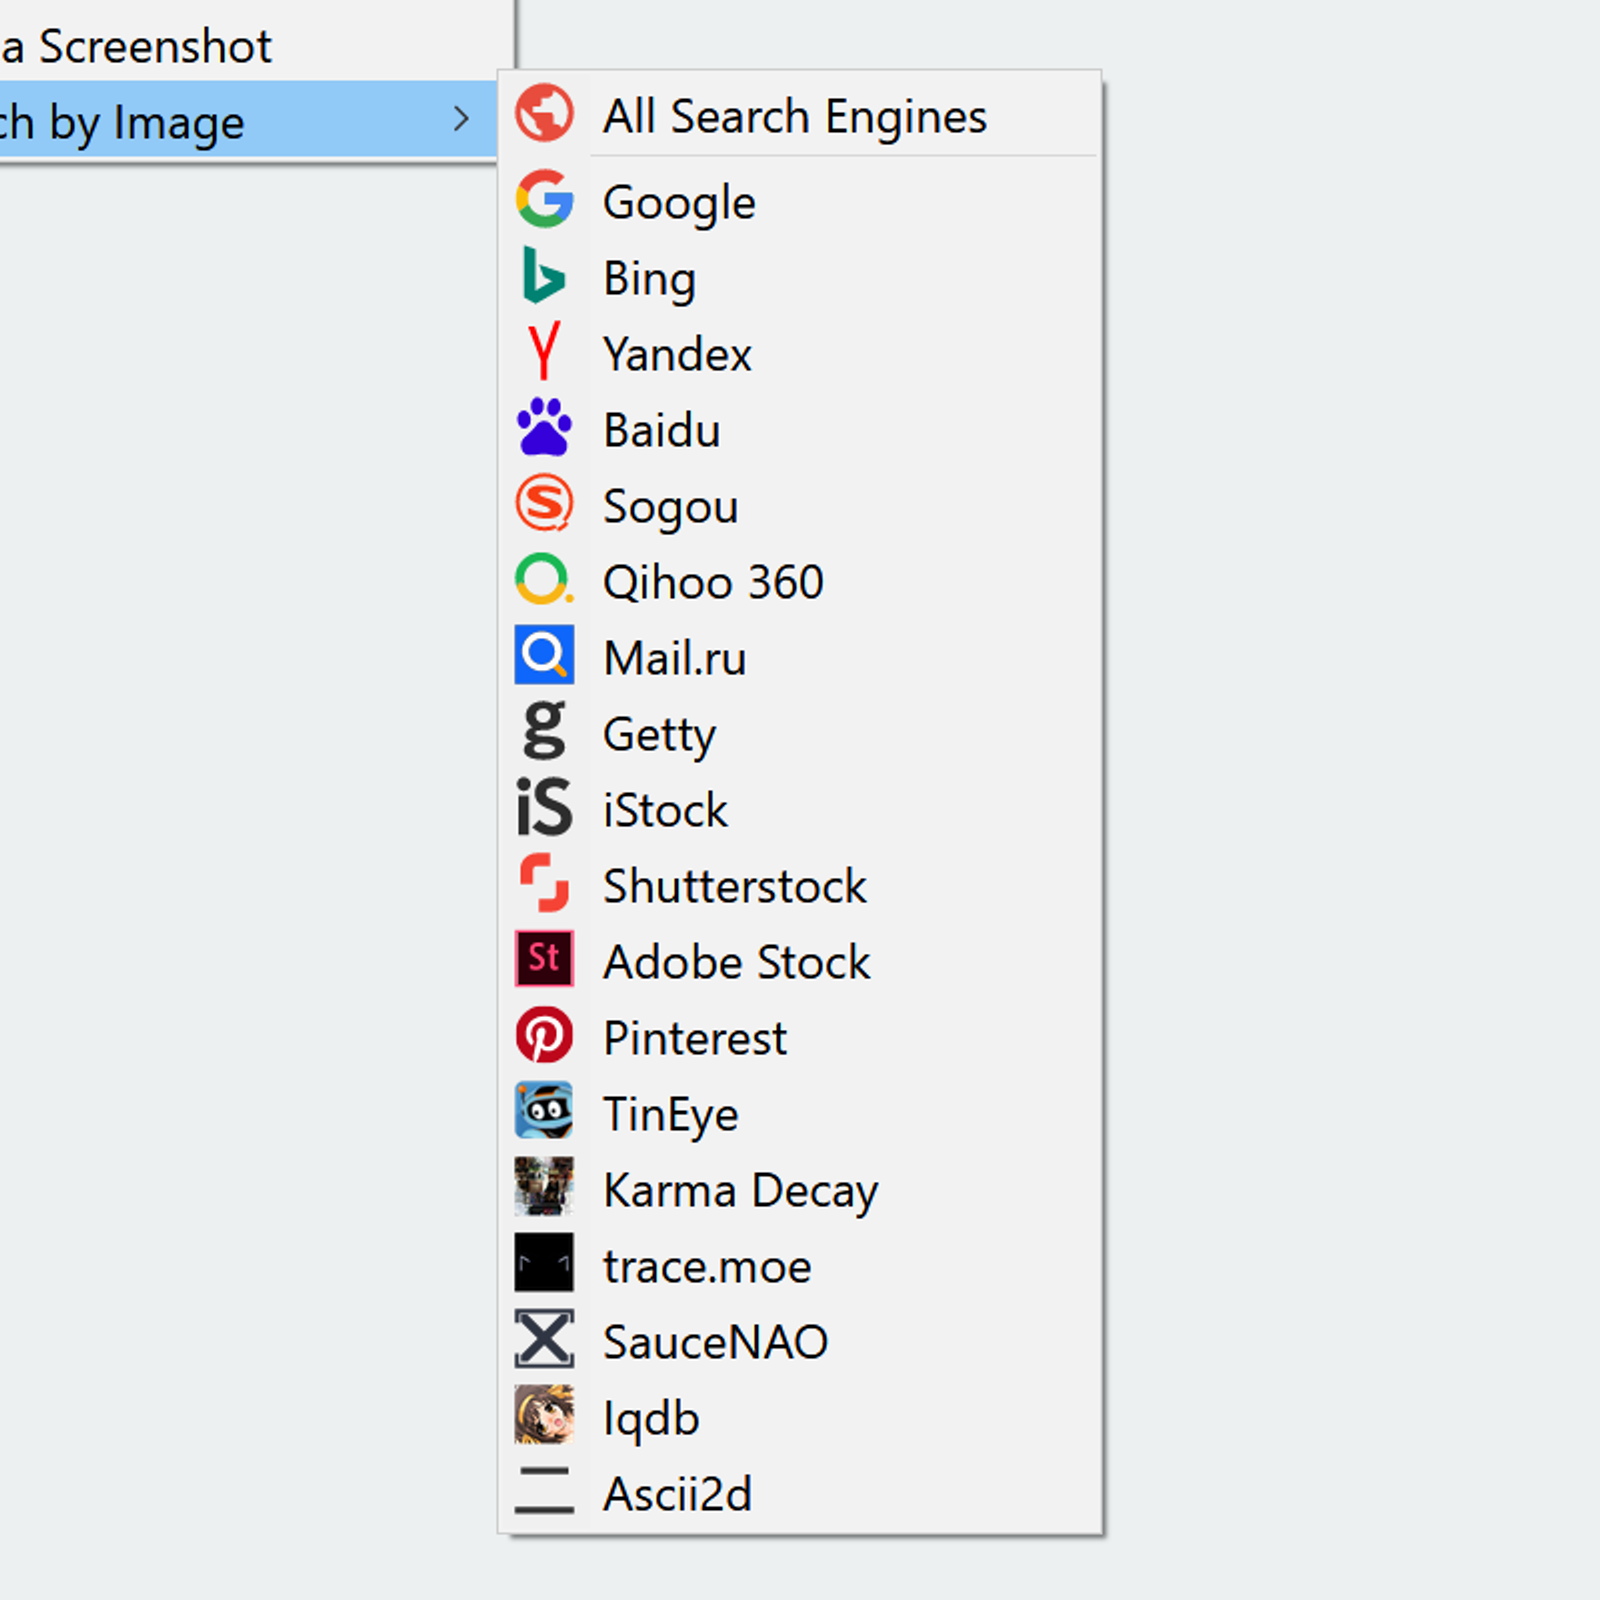
Task: Pick the Sogou text entry
Action: pos(670,507)
